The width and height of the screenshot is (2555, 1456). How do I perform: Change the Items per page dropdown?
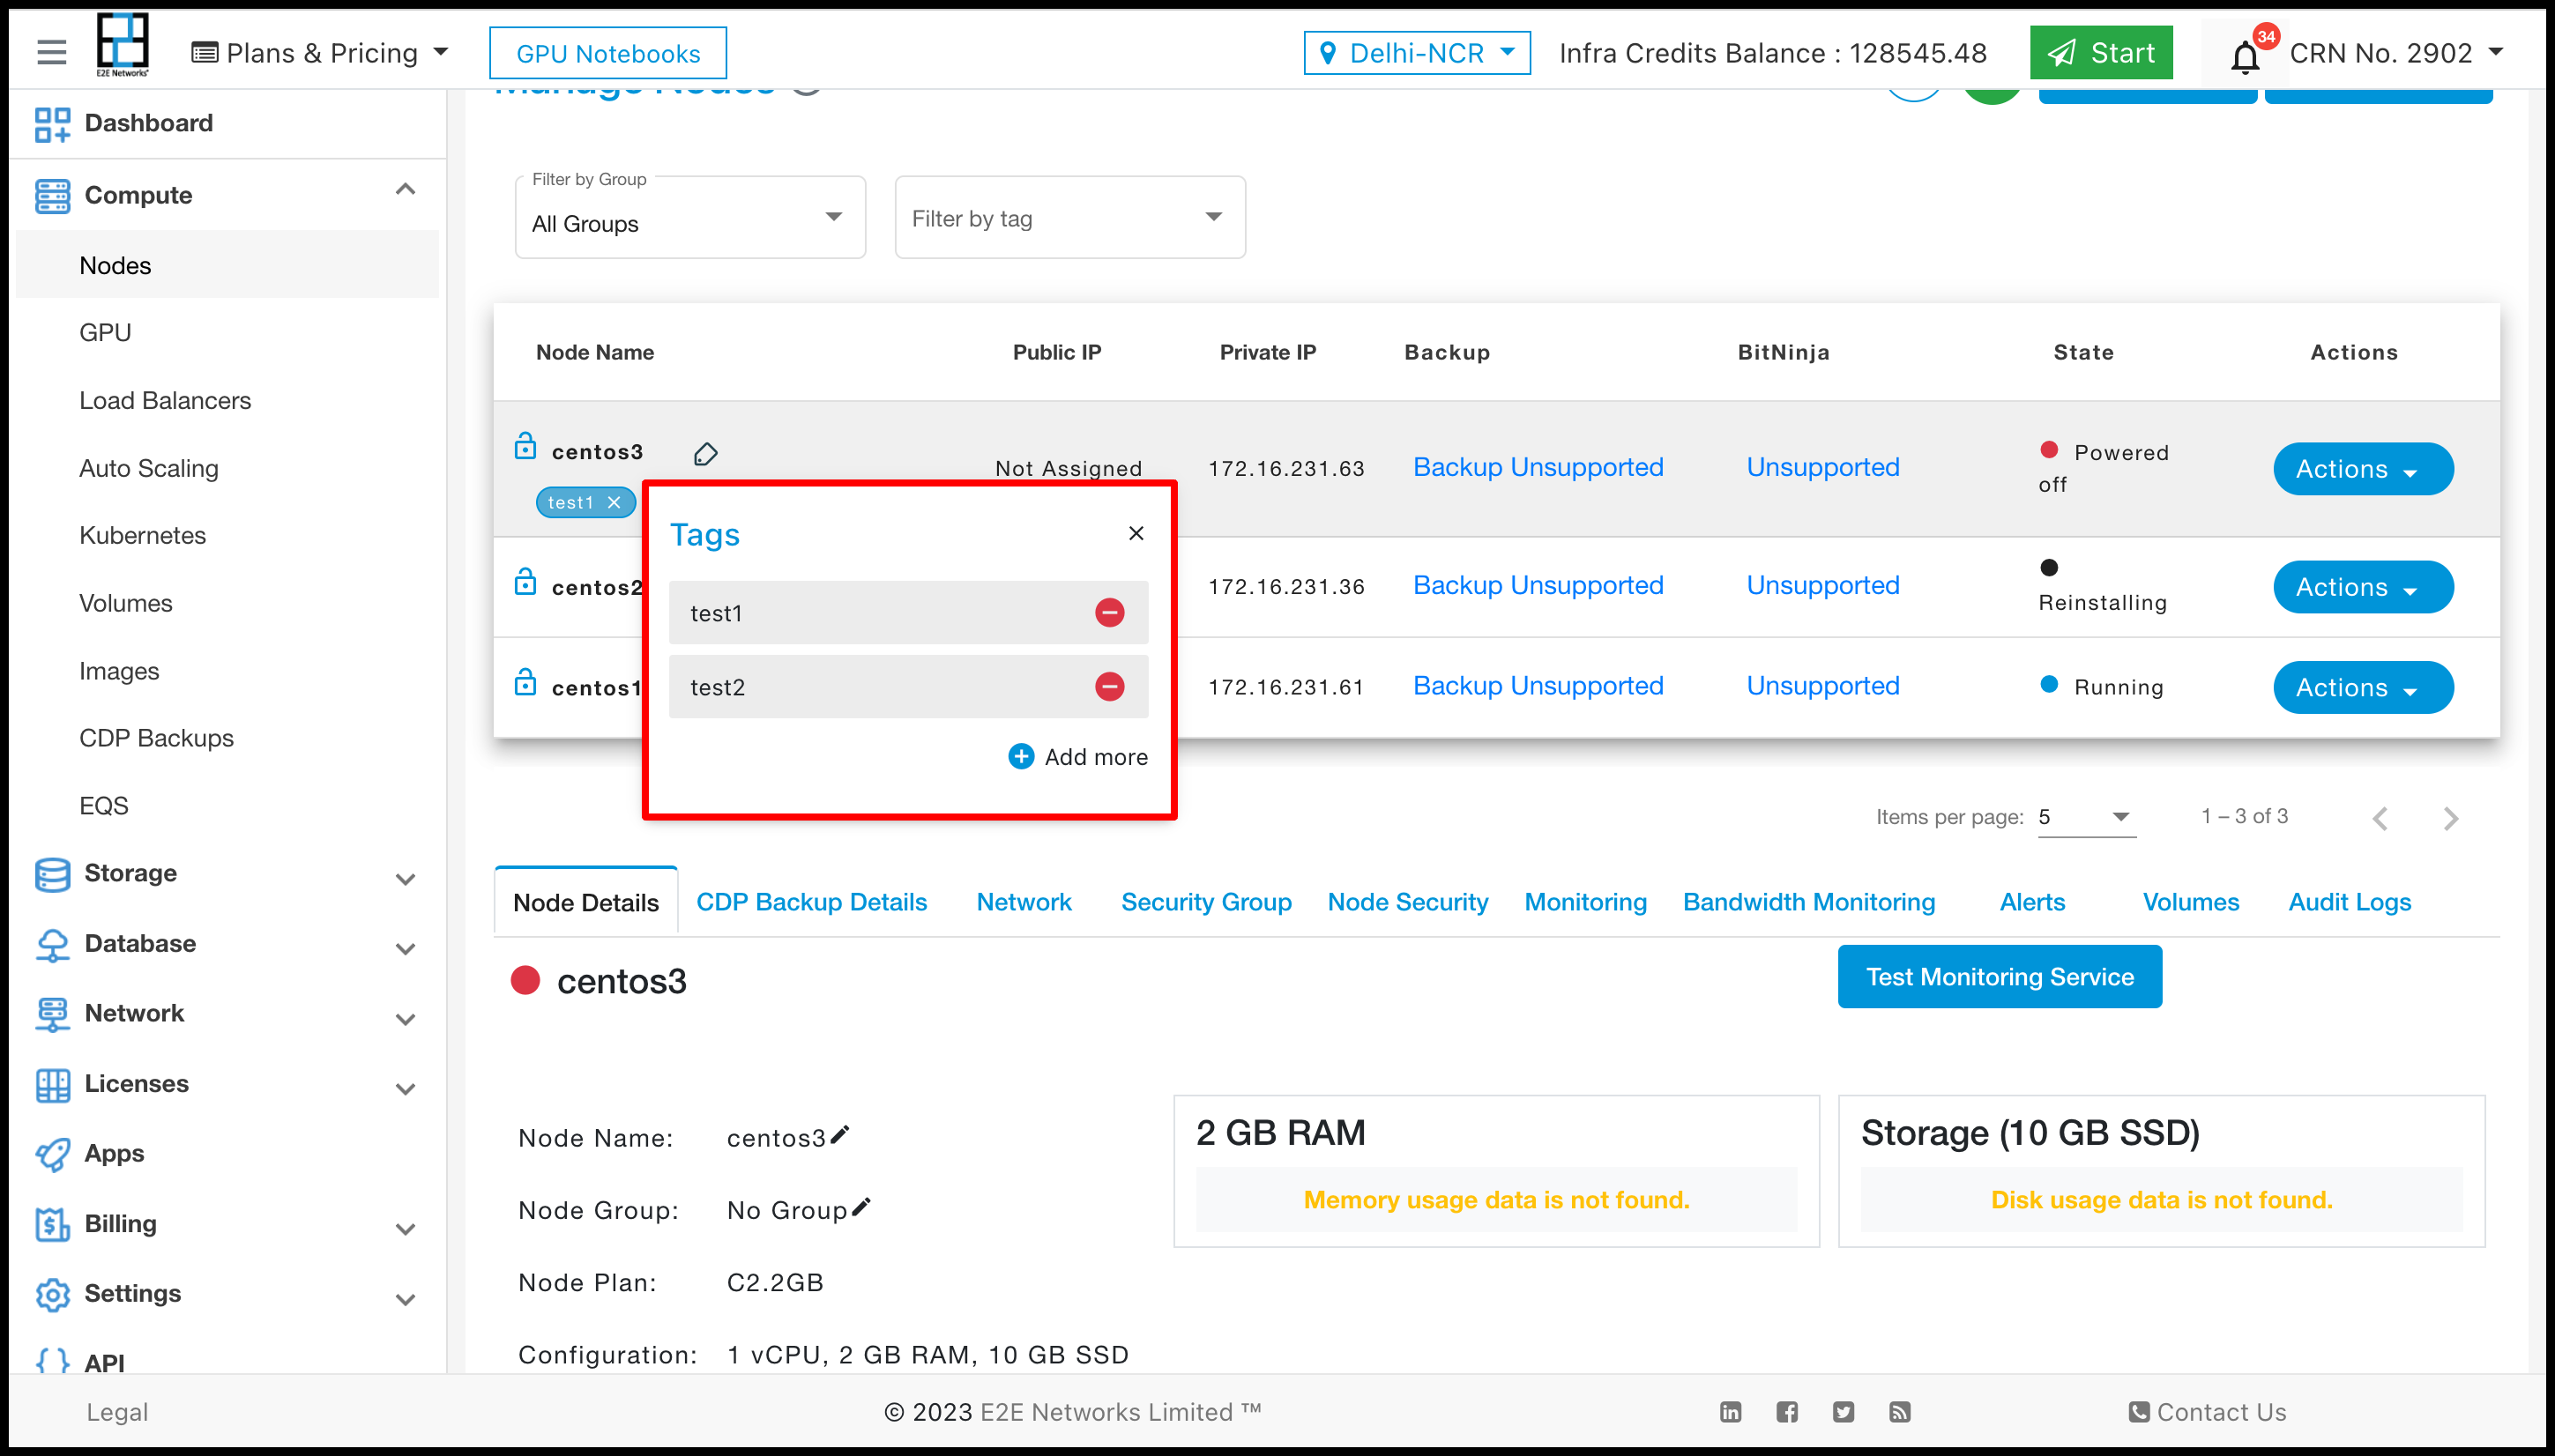2086,817
